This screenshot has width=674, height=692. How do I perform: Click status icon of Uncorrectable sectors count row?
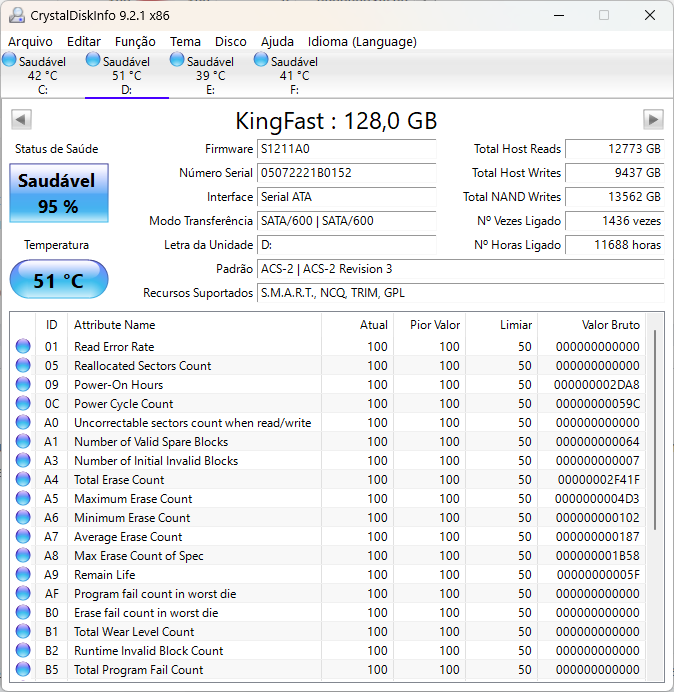(23, 422)
